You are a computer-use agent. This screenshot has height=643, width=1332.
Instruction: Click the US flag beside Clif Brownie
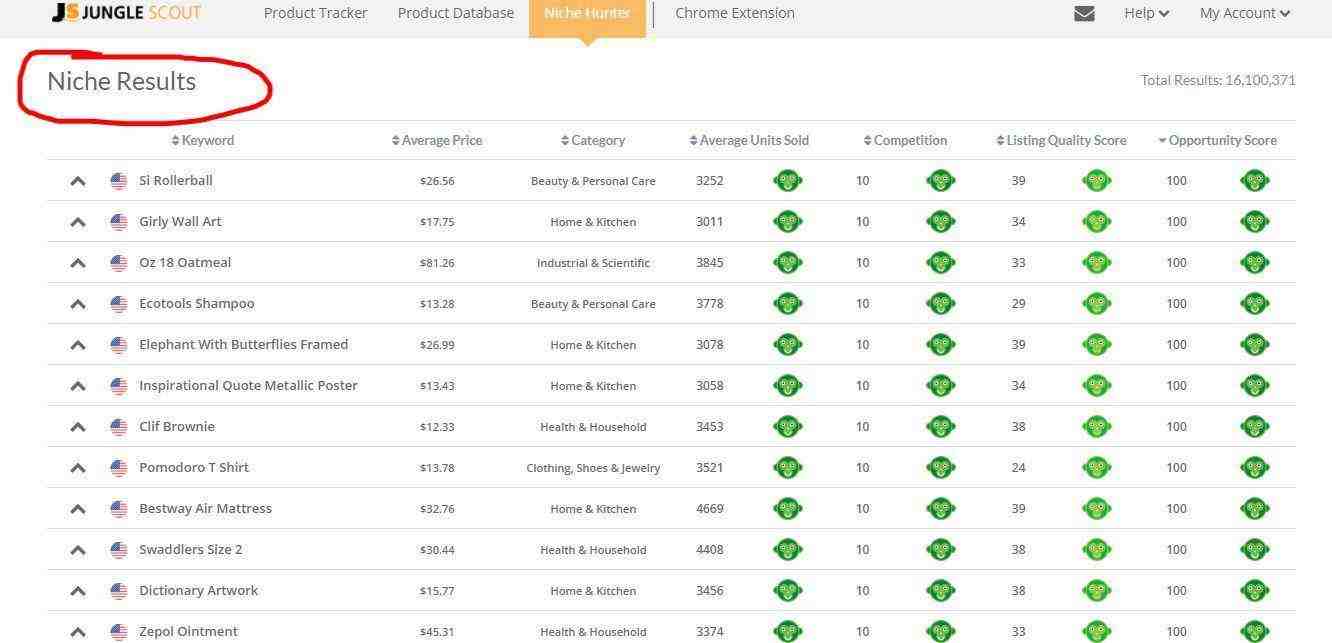(119, 427)
